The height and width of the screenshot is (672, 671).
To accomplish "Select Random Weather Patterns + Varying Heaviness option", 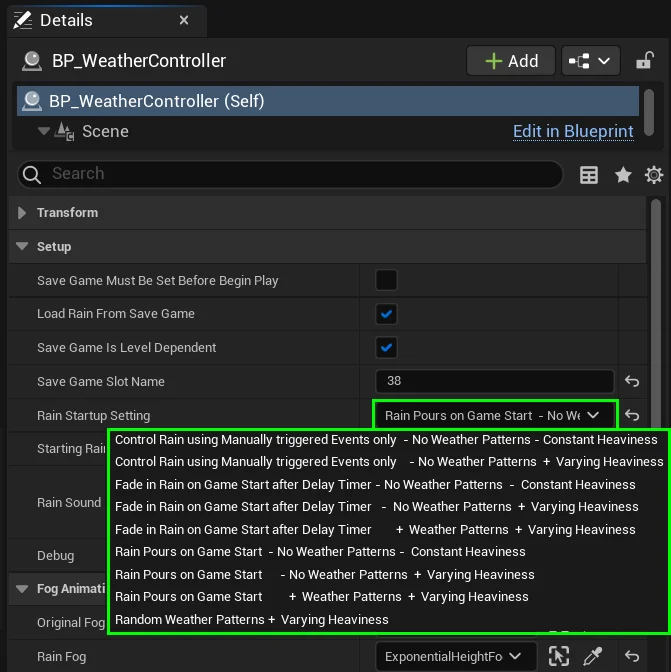I will tap(251, 619).
